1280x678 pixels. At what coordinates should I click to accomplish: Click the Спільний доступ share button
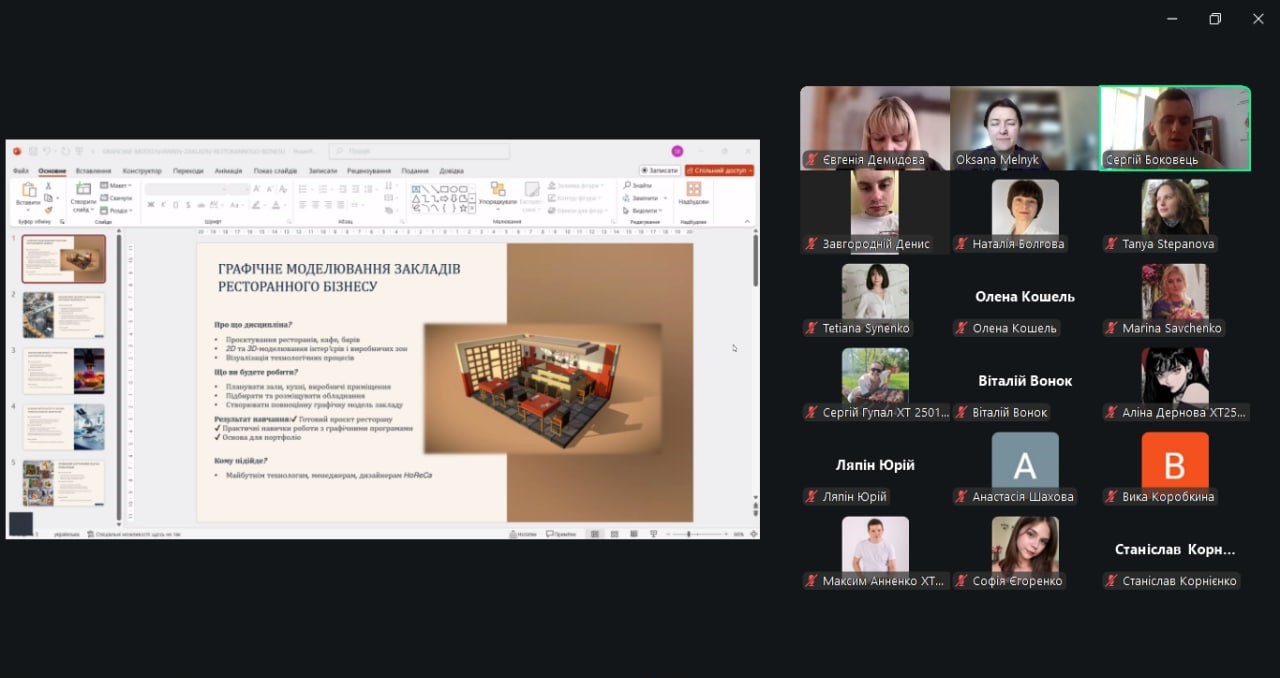point(719,171)
